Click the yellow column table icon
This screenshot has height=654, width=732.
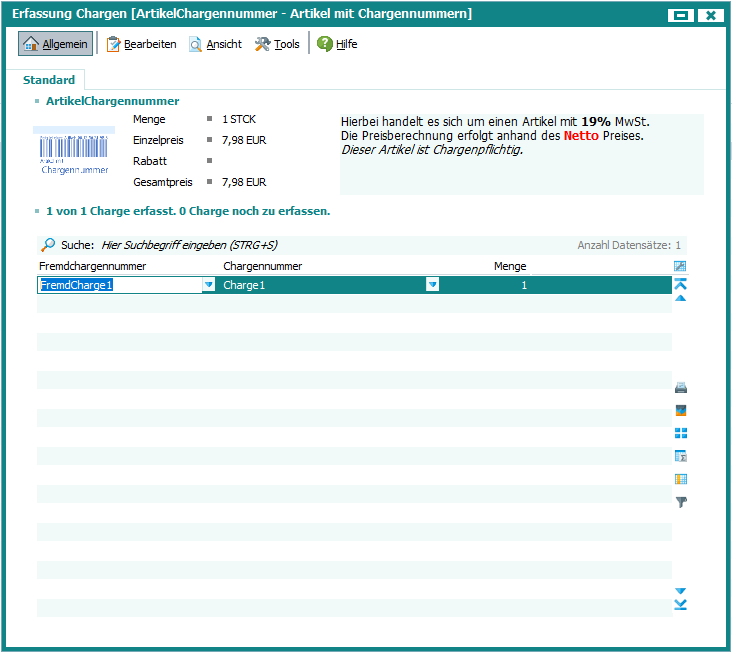point(681,479)
